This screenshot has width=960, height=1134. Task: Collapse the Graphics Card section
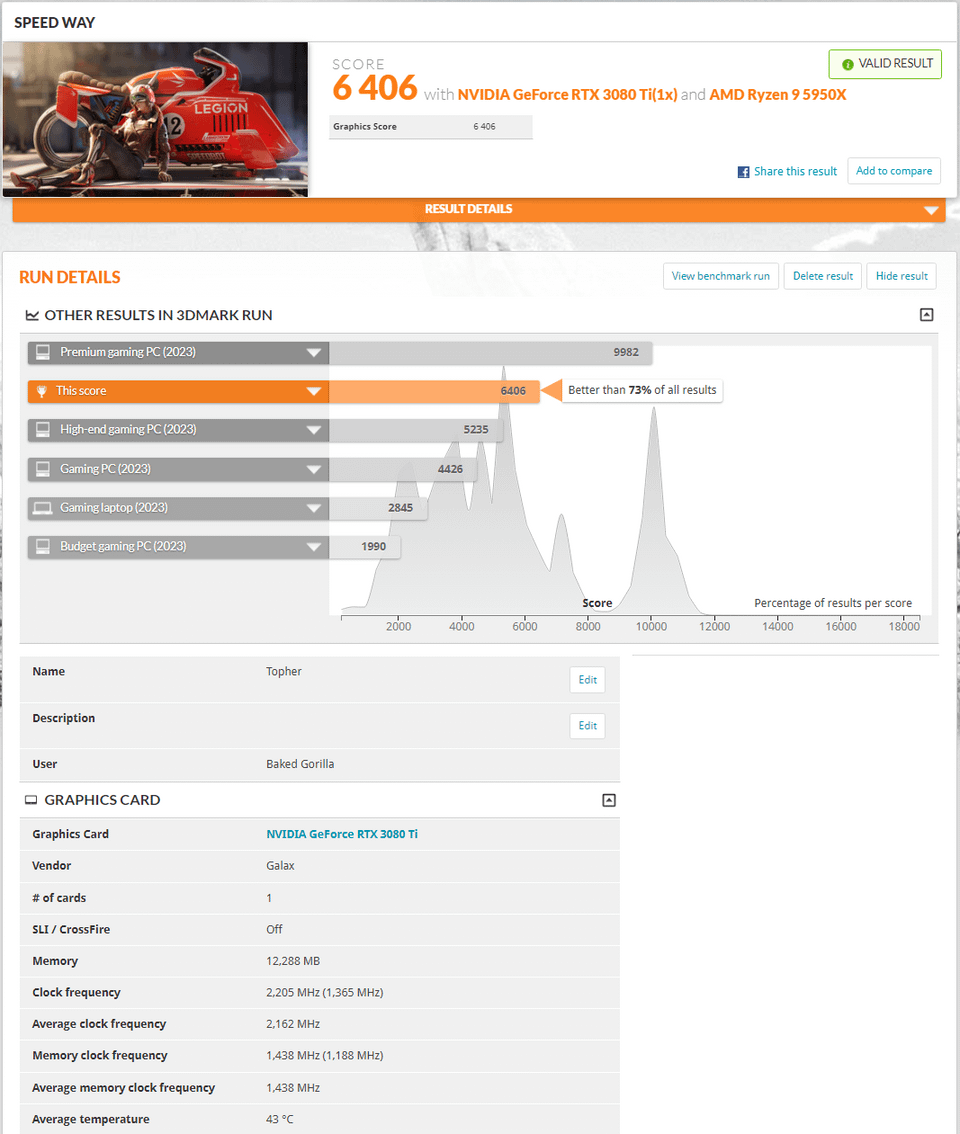tap(609, 800)
